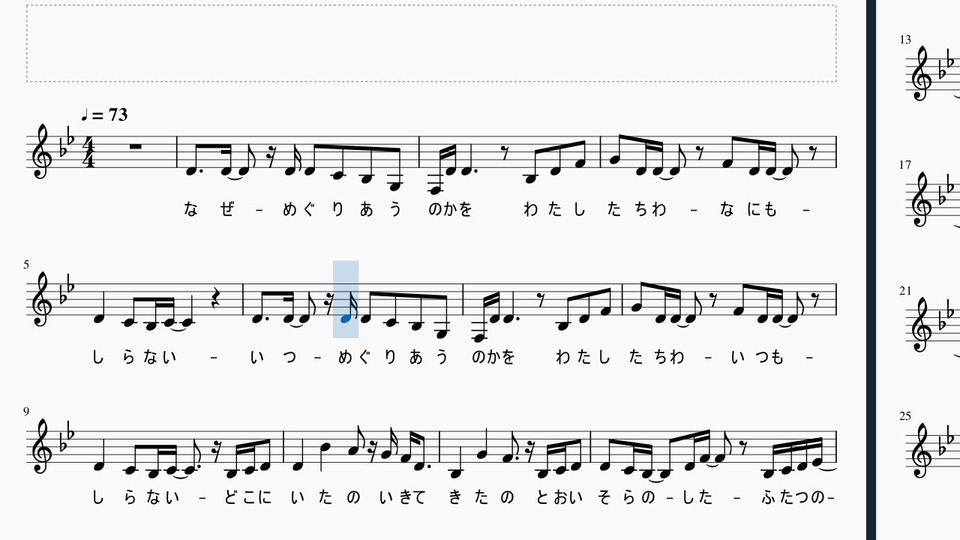Click the tempo marking showing 73
Viewport: 960px width, 540px height.
click(105, 114)
